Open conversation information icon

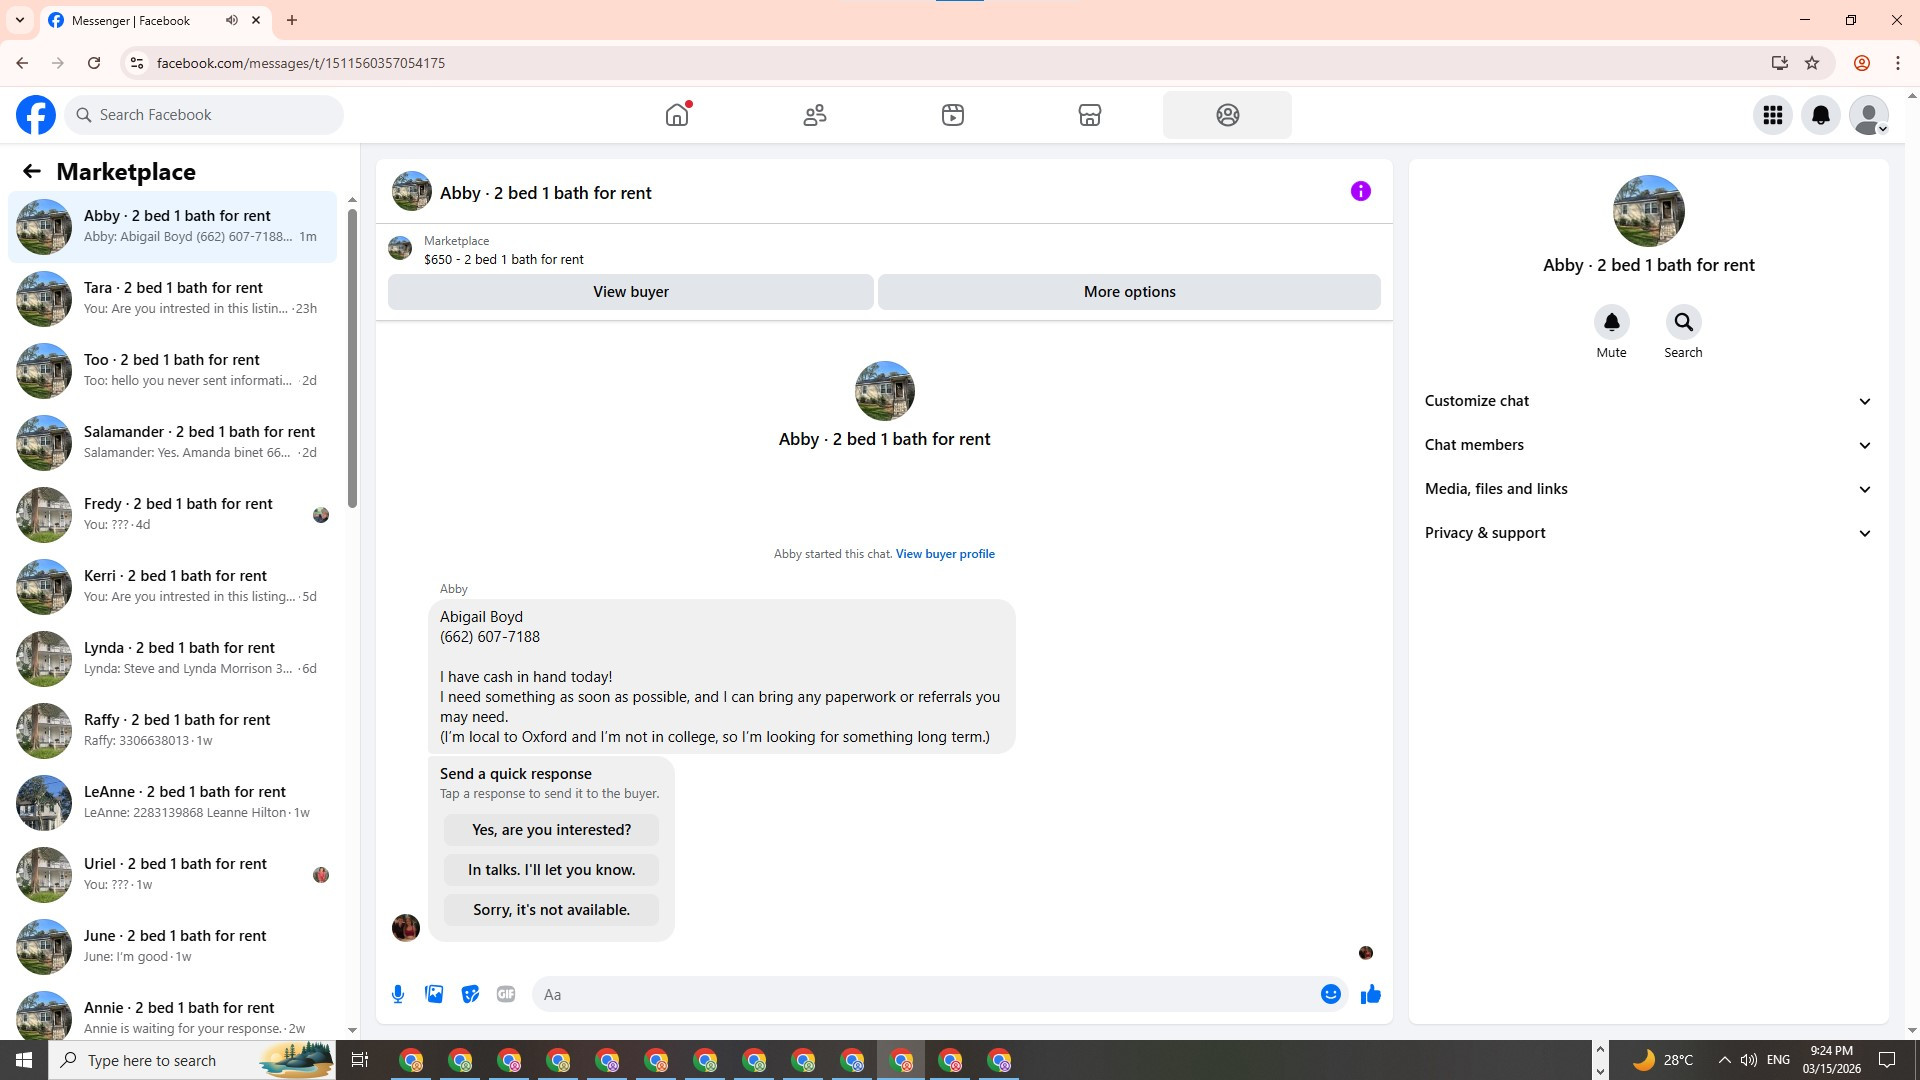(x=1361, y=191)
